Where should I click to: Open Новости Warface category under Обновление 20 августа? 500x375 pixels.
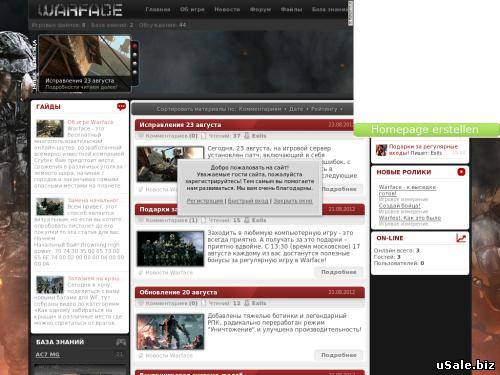pyautogui.click(x=169, y=356)
